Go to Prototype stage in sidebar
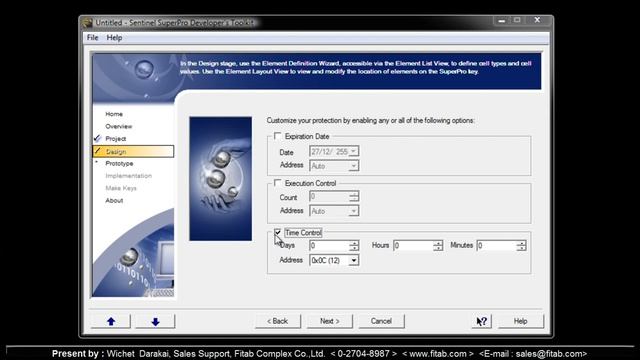This screenshot has width=640, height=360. pos(119,163)
